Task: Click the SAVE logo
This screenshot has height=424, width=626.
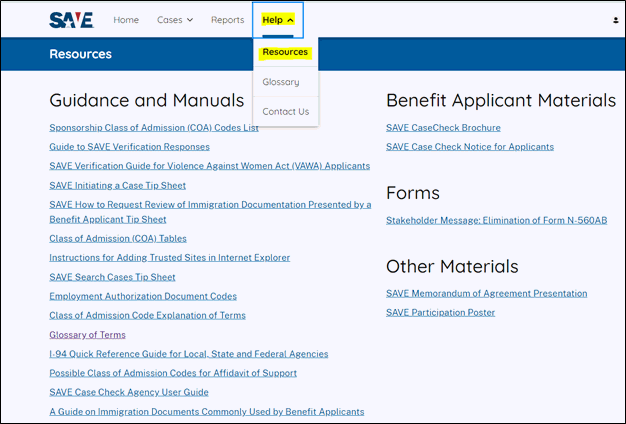Action: pos(71,20)
